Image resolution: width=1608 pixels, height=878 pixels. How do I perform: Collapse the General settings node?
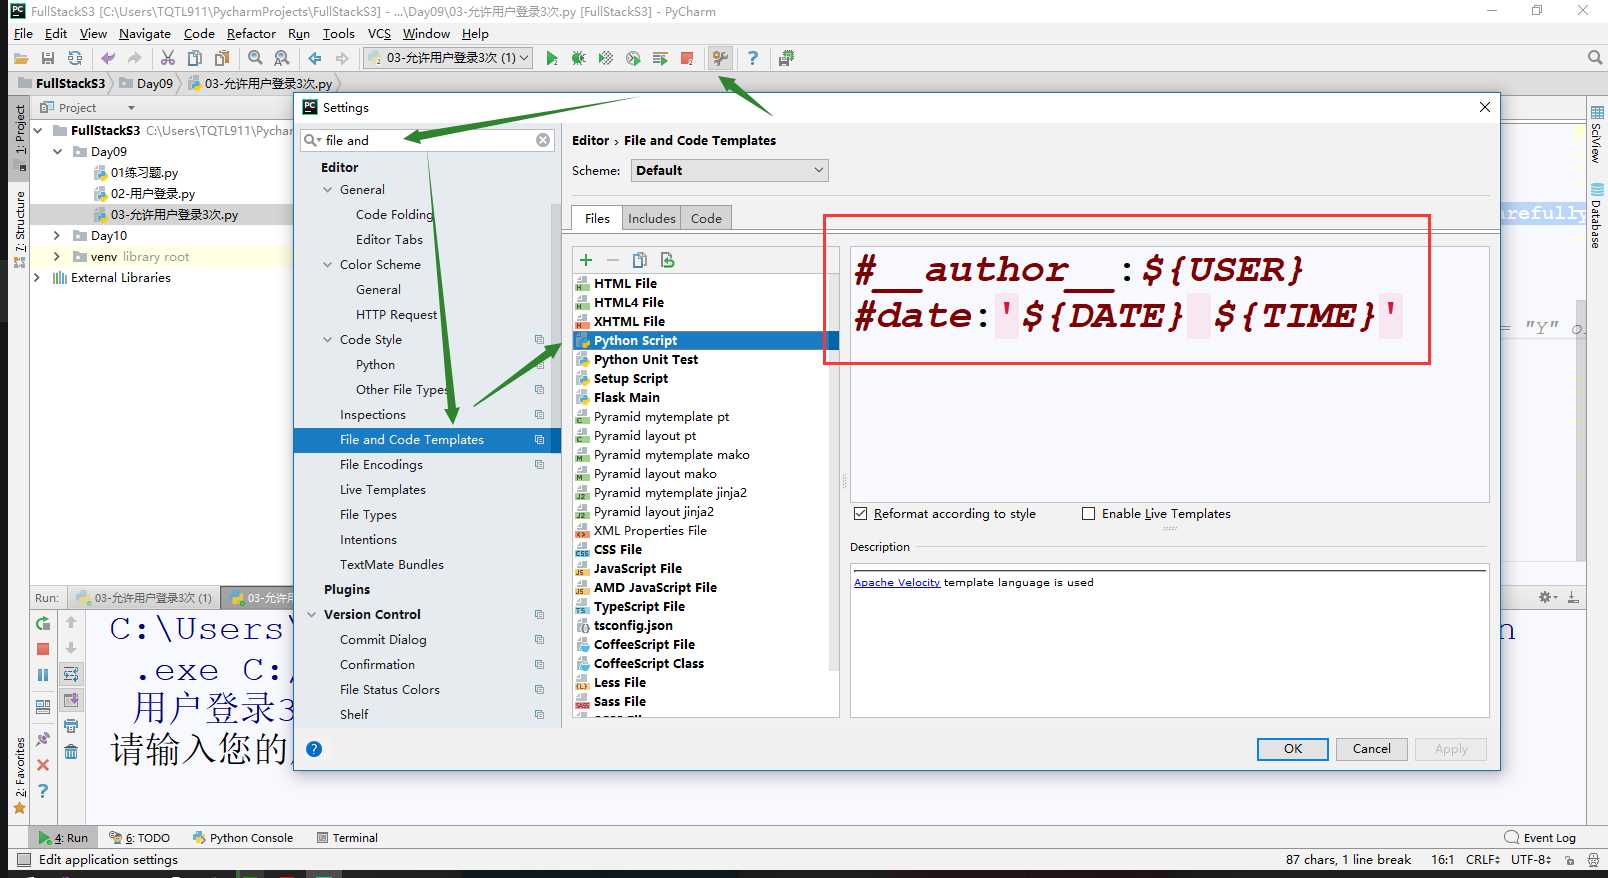327,190
